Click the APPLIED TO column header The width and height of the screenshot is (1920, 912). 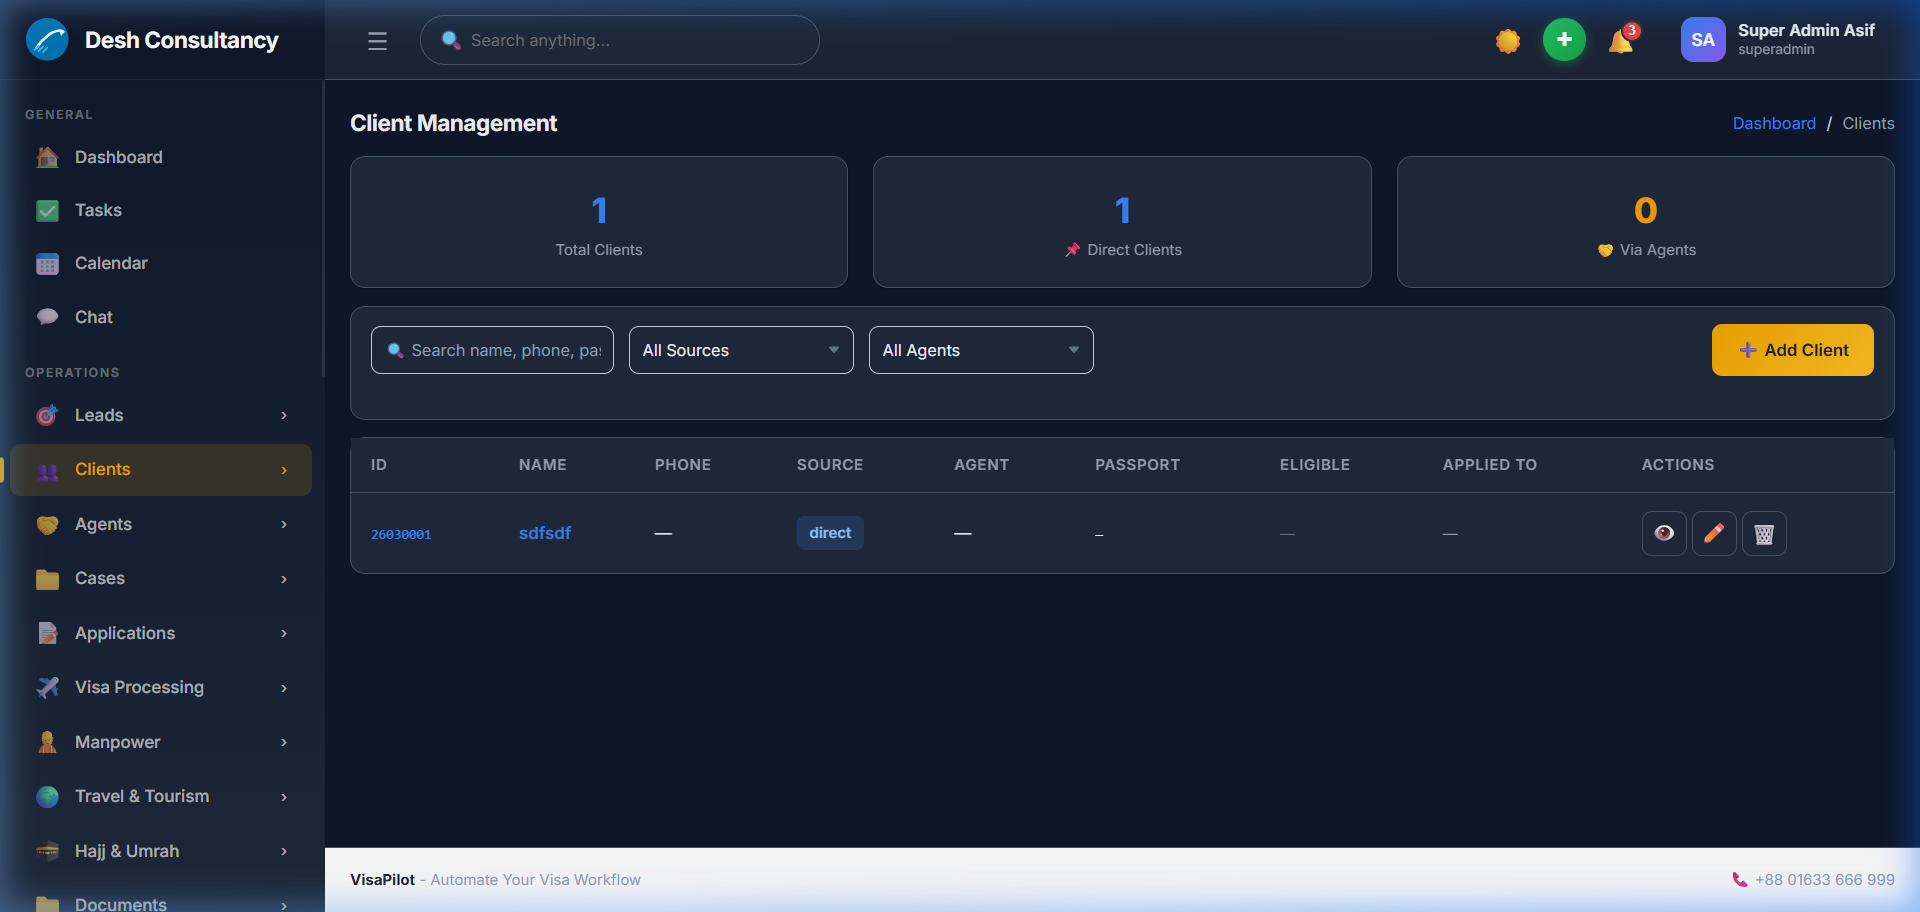pos(1489,465)
